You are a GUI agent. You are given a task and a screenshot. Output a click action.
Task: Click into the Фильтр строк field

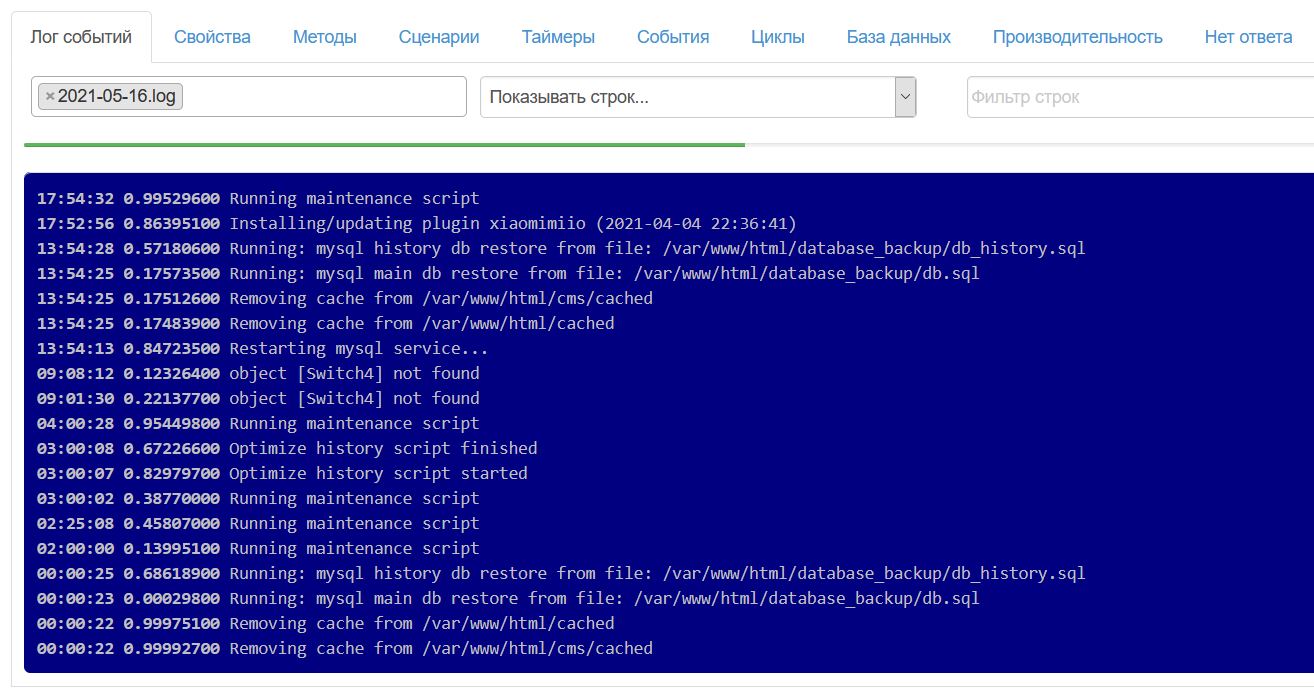[1138, 97]
